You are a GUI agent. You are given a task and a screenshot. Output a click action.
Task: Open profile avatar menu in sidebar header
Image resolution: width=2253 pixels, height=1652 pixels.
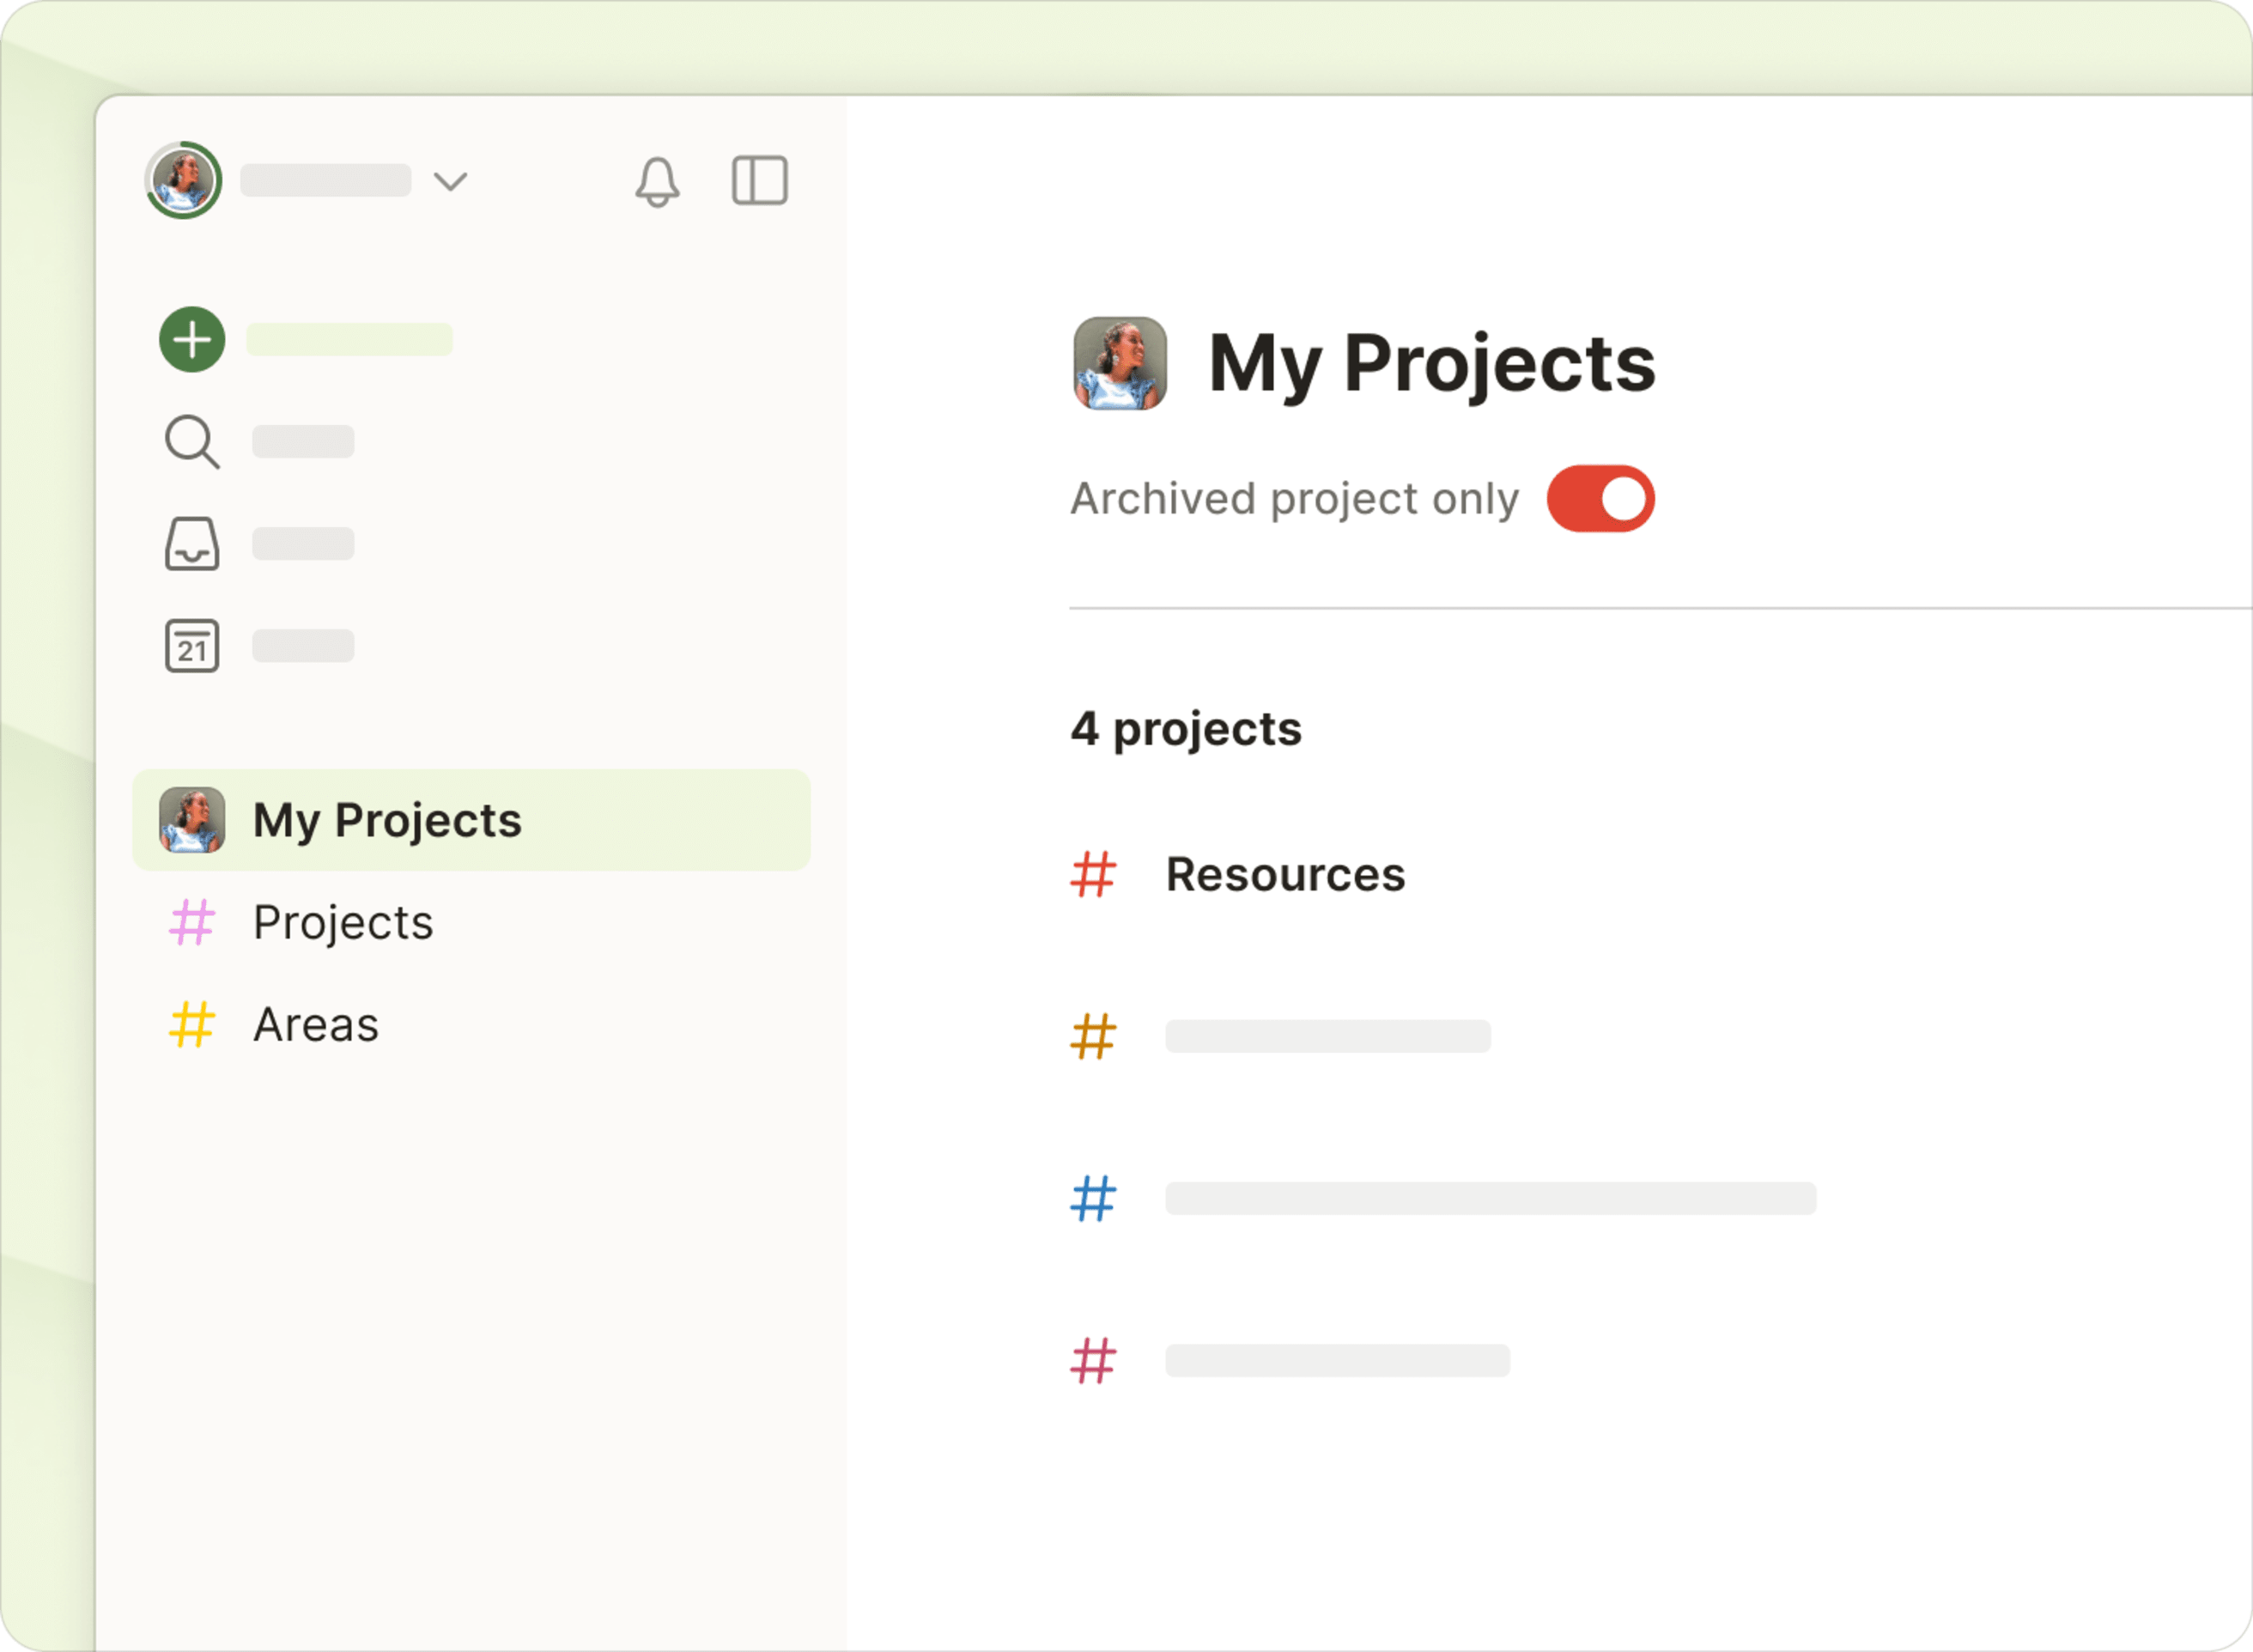[x=183, y=181]
